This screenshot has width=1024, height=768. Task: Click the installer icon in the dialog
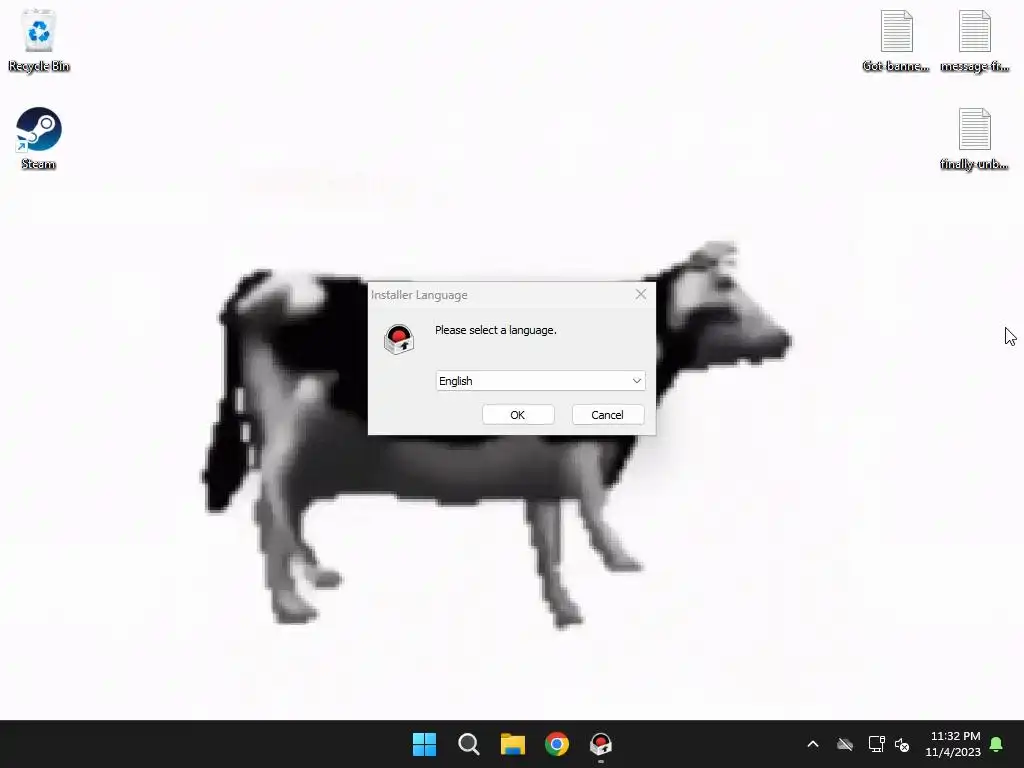(x=399, y=339)
